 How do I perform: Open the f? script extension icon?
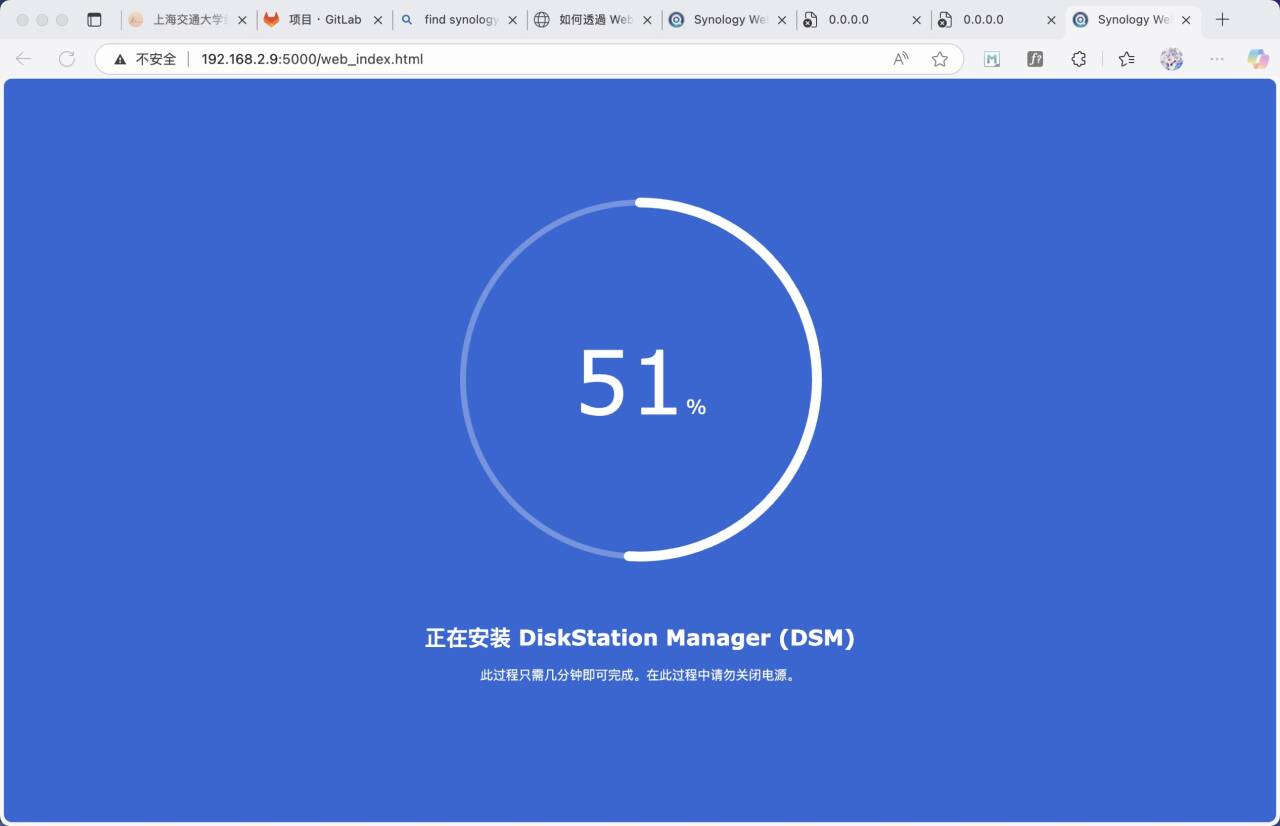[1035, 59]
